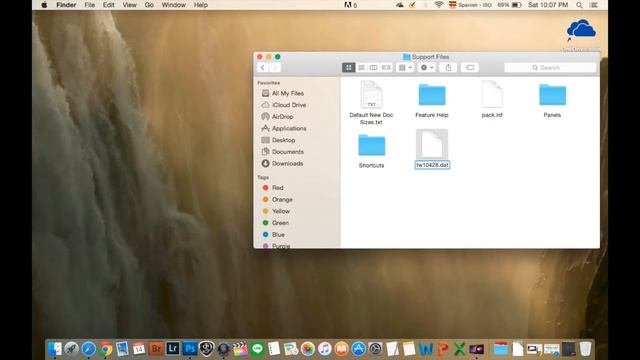Click the battery status icon
This screenshot has width=640, height=360.
517,5
